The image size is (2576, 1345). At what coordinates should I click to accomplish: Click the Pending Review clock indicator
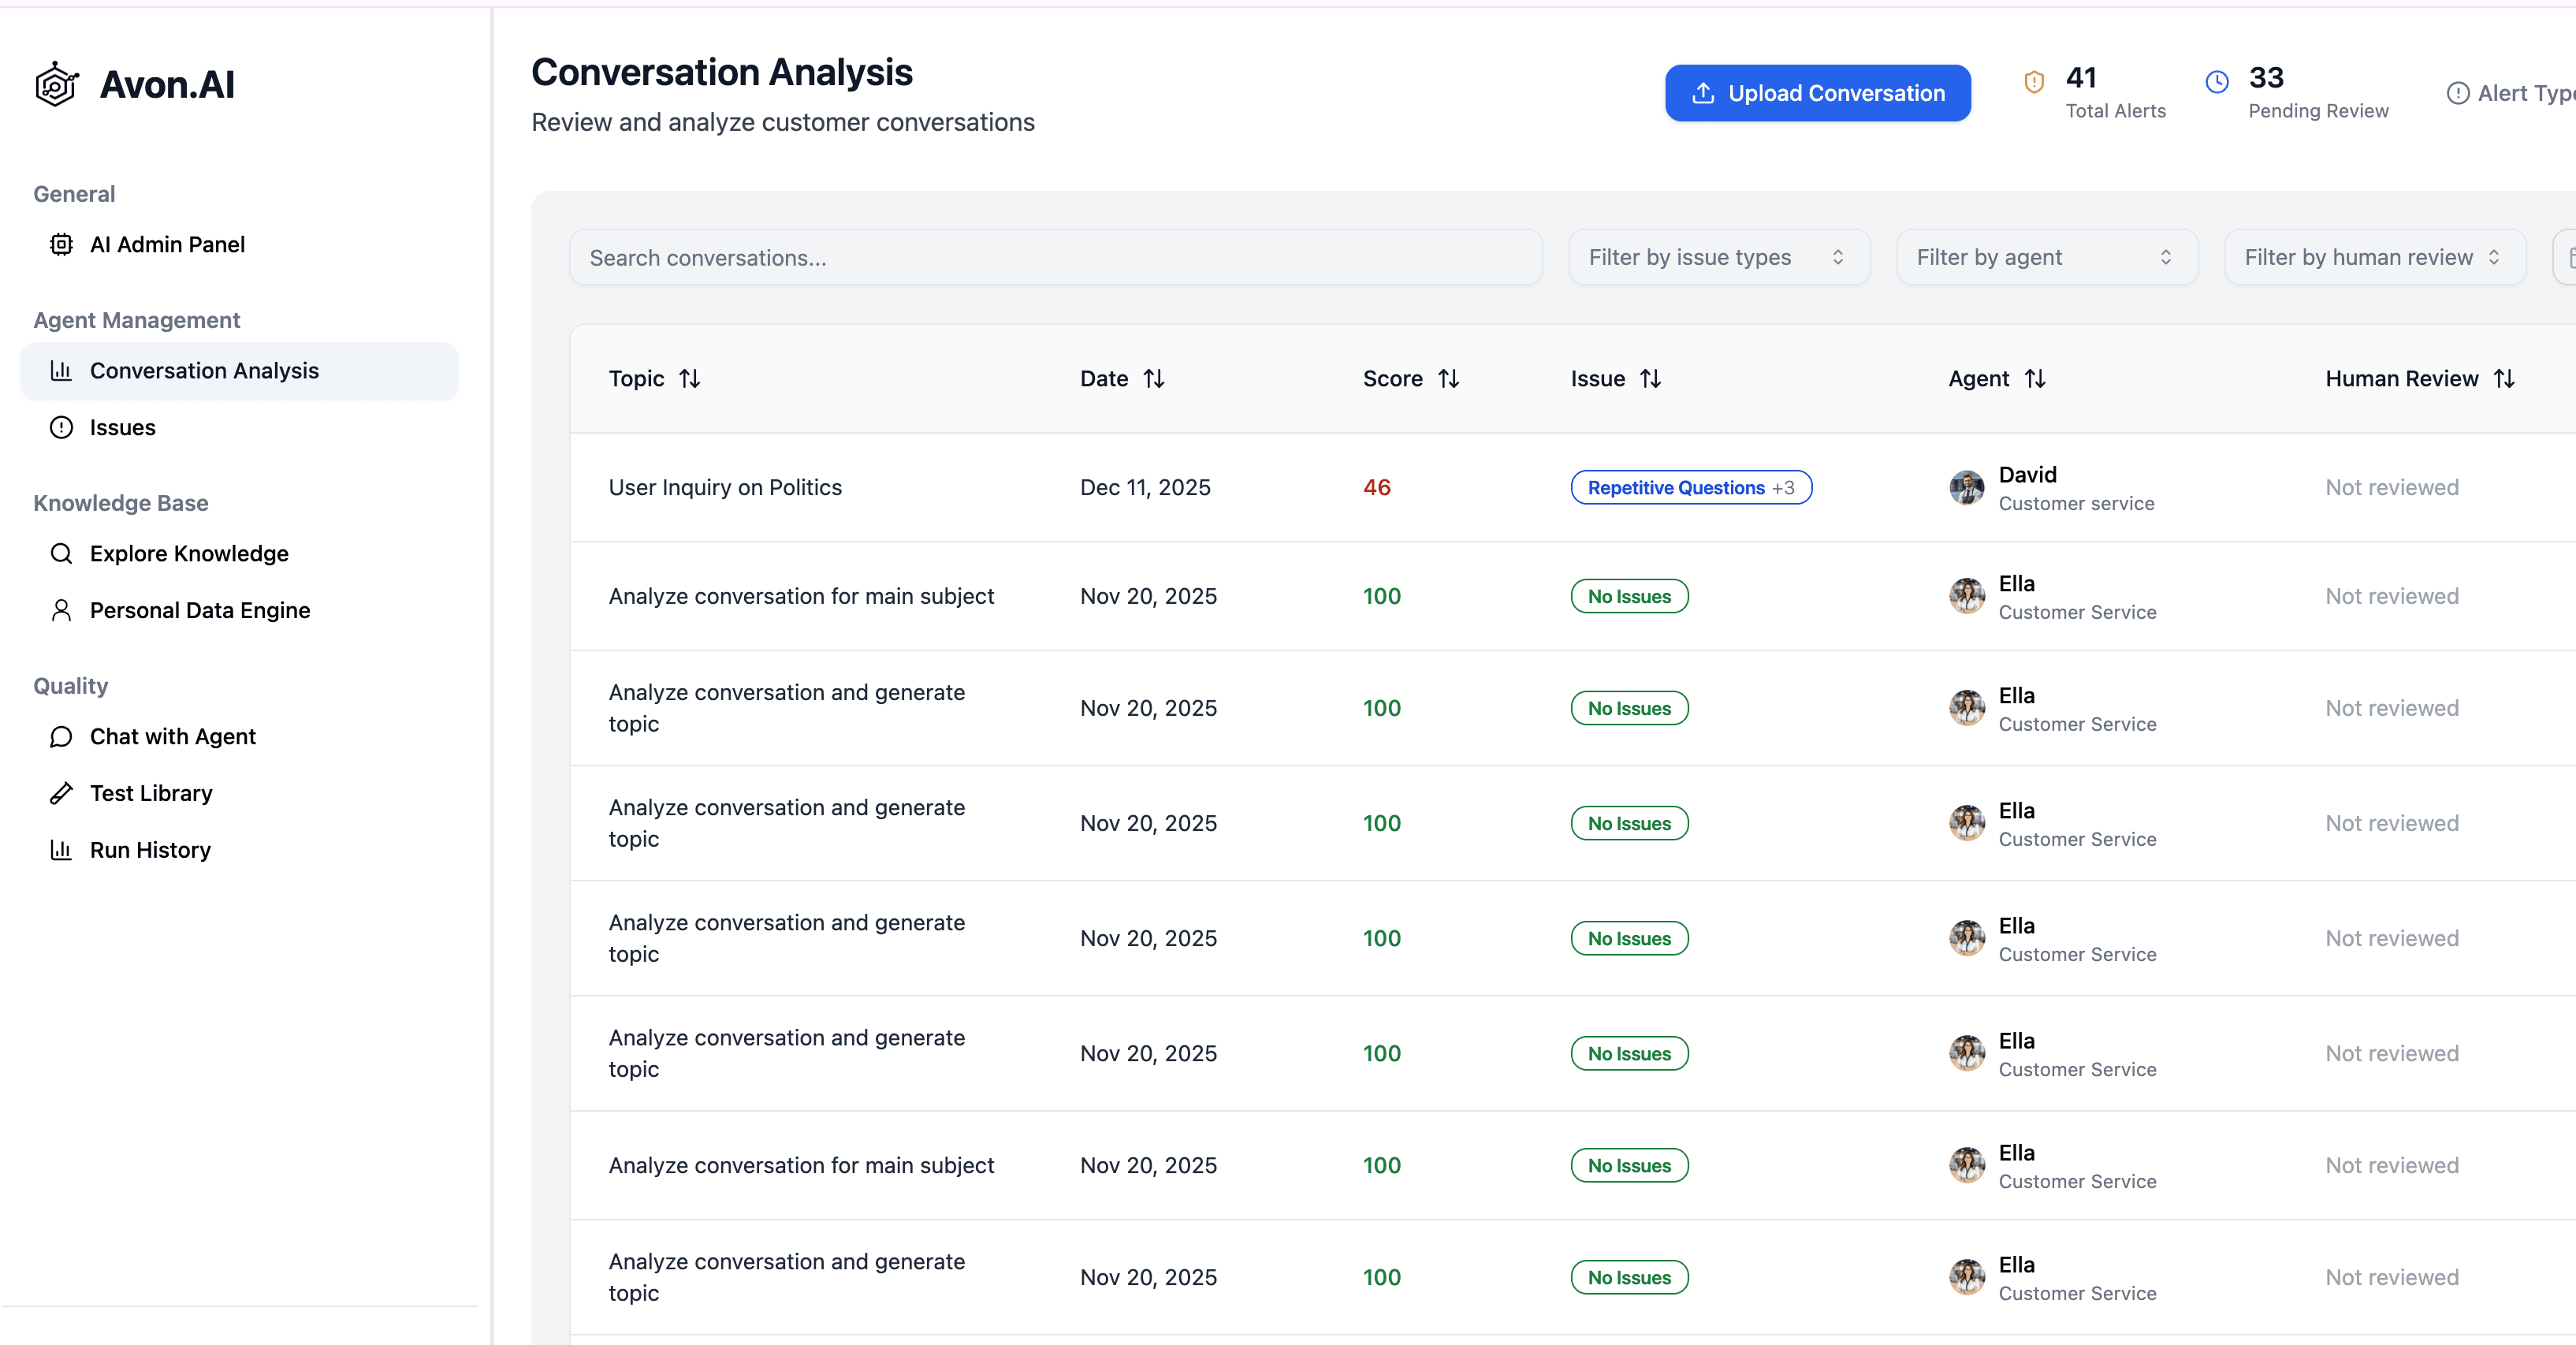[2217, 82]
